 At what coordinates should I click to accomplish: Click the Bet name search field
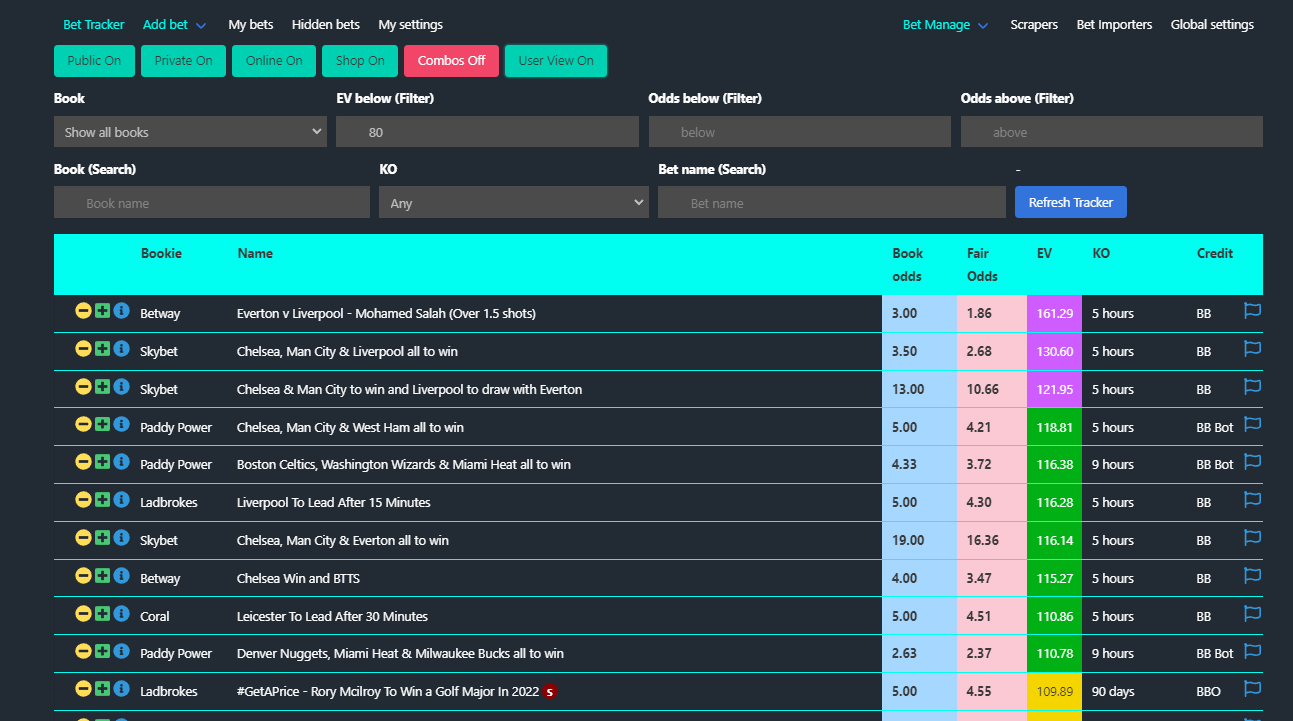pos(831,202)
